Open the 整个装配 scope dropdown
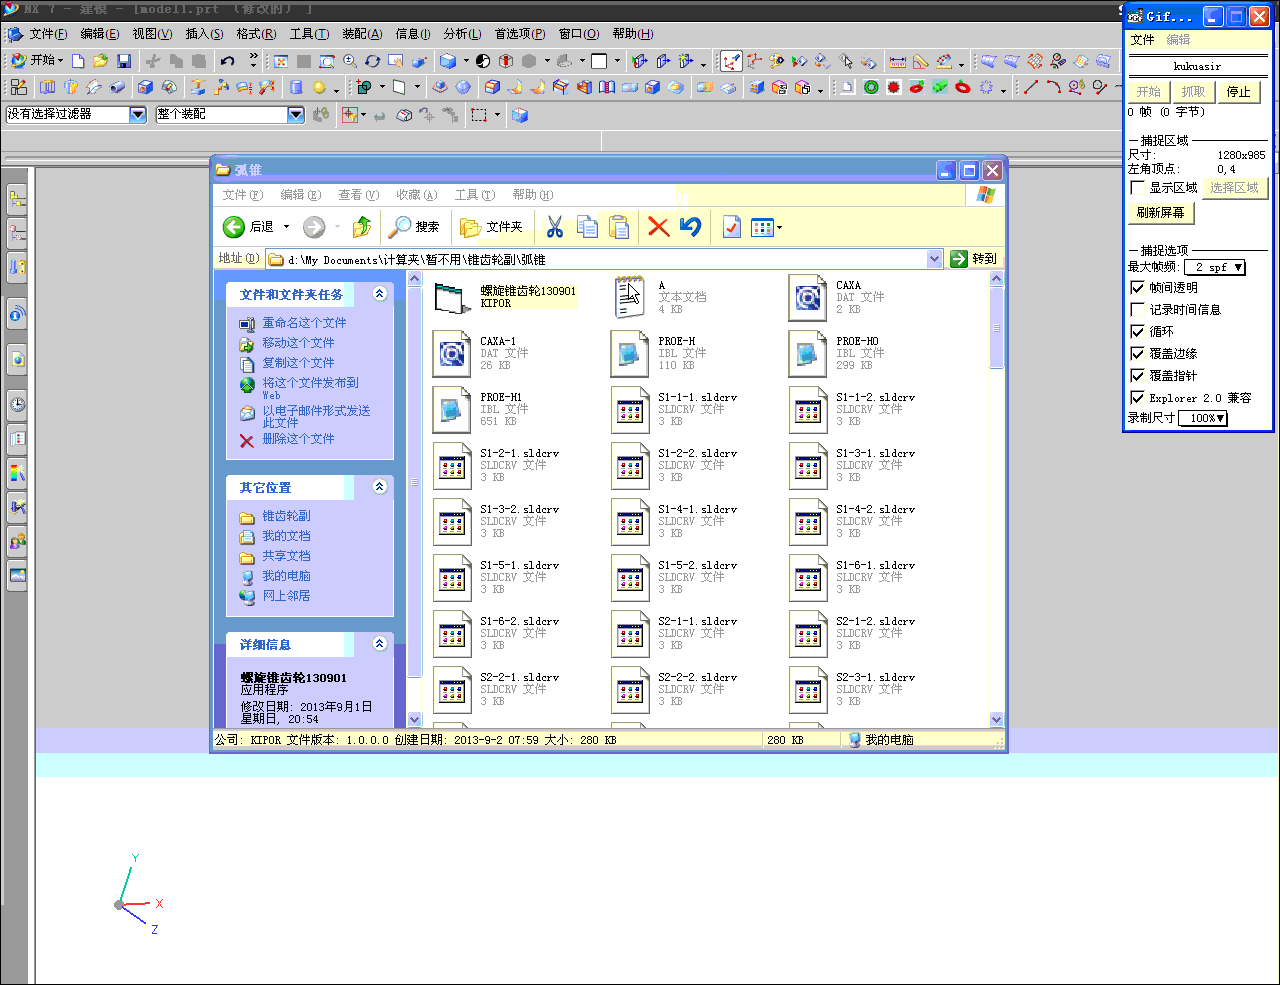The width and height of the screenshot is (1280, 985). [296, 114]
